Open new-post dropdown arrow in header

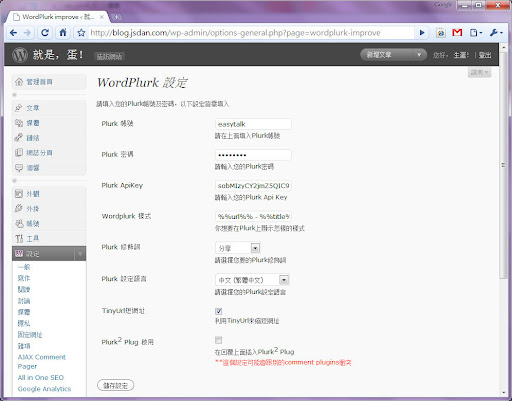[x=419, y=55]
